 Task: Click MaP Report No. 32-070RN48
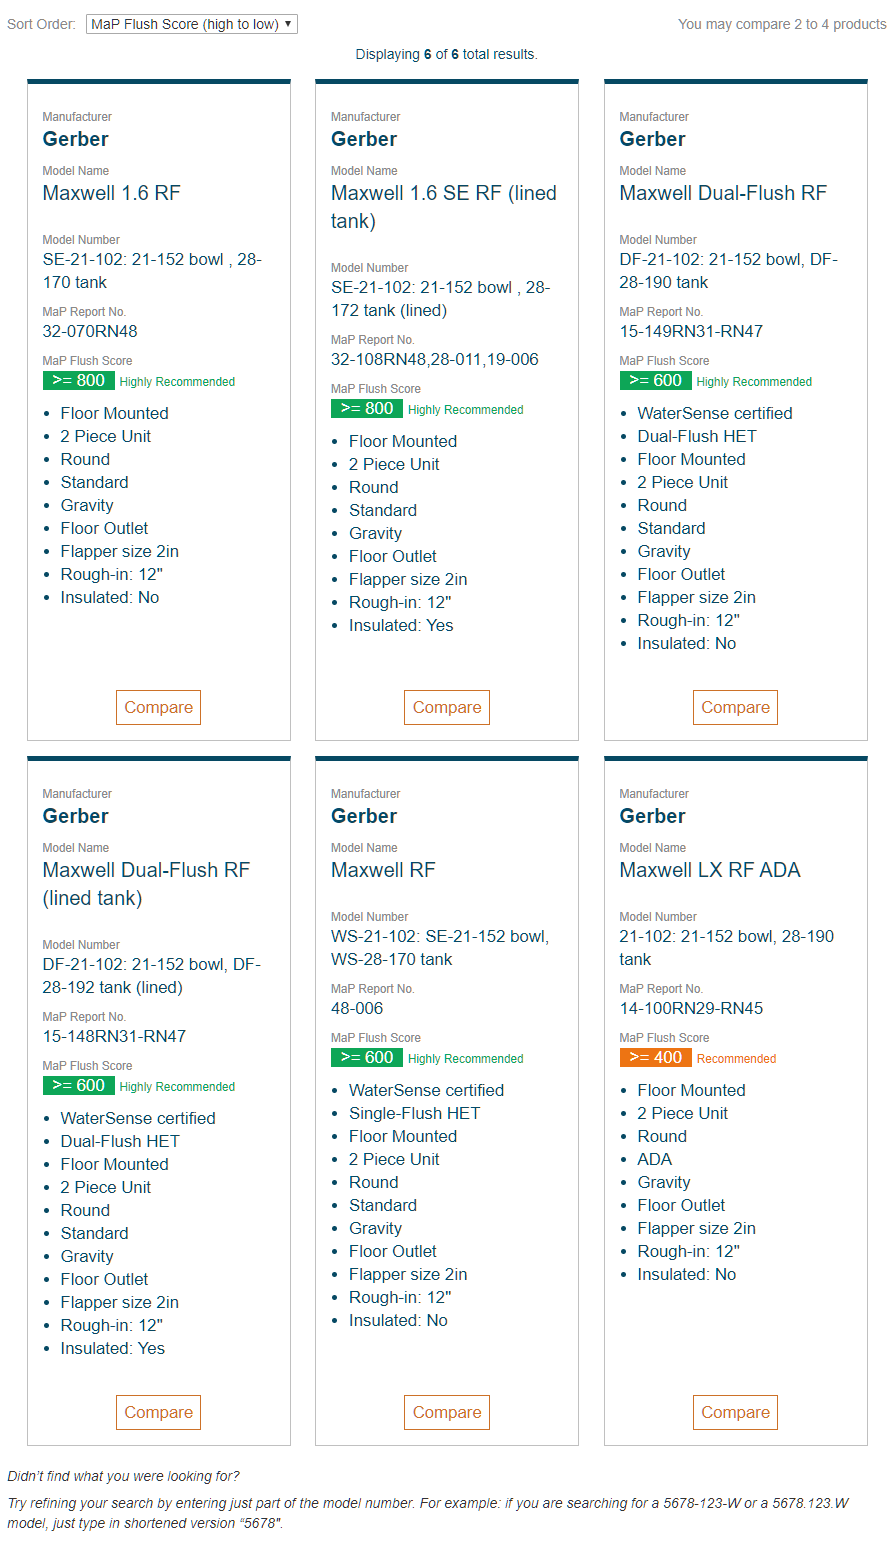coord(90,331)
